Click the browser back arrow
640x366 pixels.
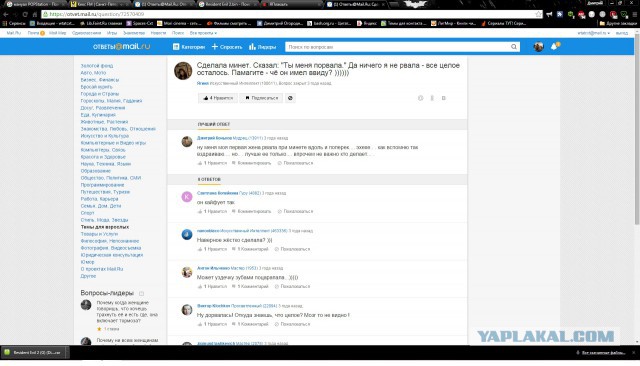point(6,14)
